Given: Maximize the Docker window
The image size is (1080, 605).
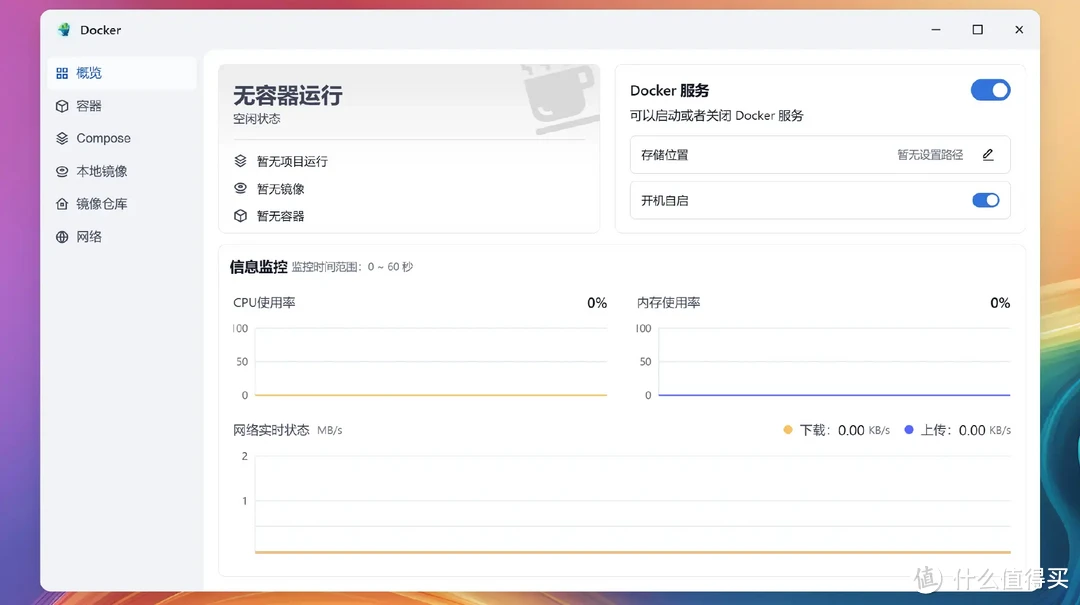Looking at the screenshot, I should click(977, 30).
